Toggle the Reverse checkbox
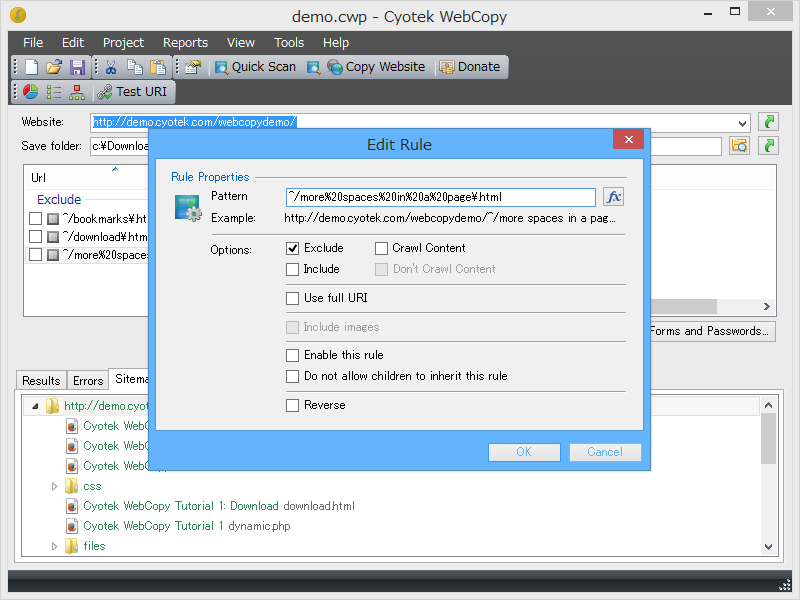This screenshot has height=600, width=800. (x=292, y=406)
